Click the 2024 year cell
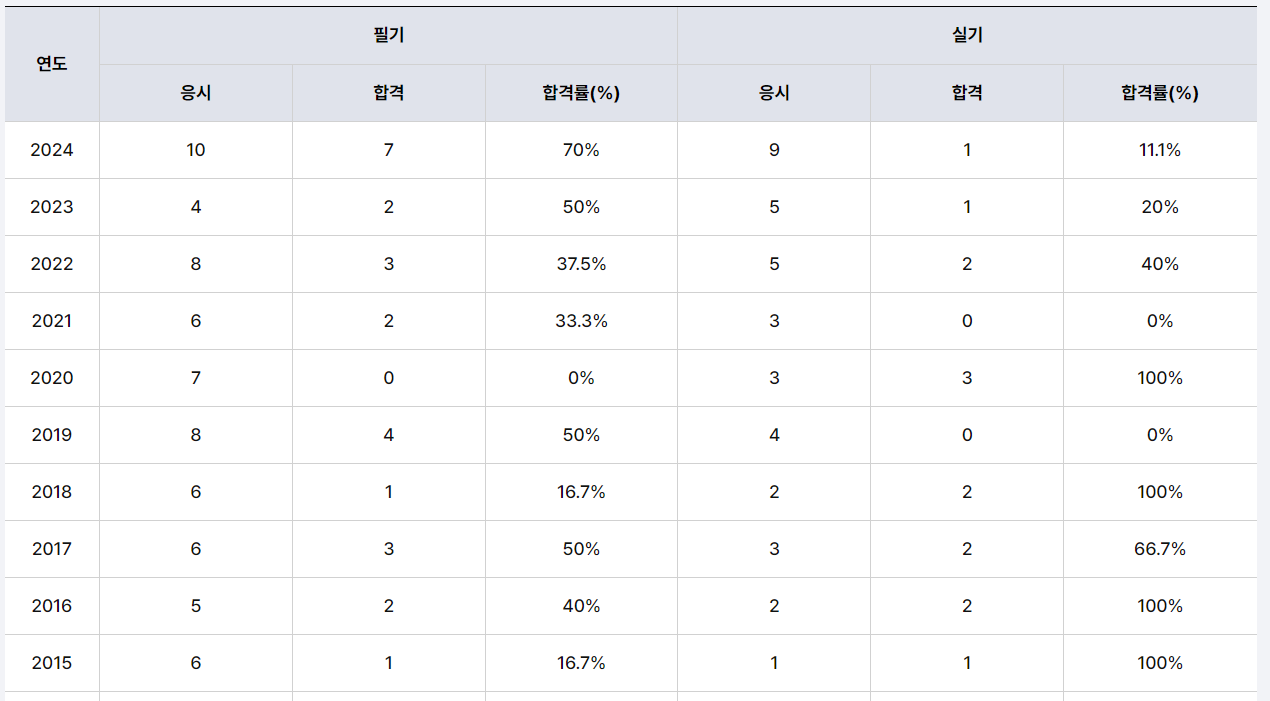Viewport: 1270px width, 701px height. tap(52, 150)
